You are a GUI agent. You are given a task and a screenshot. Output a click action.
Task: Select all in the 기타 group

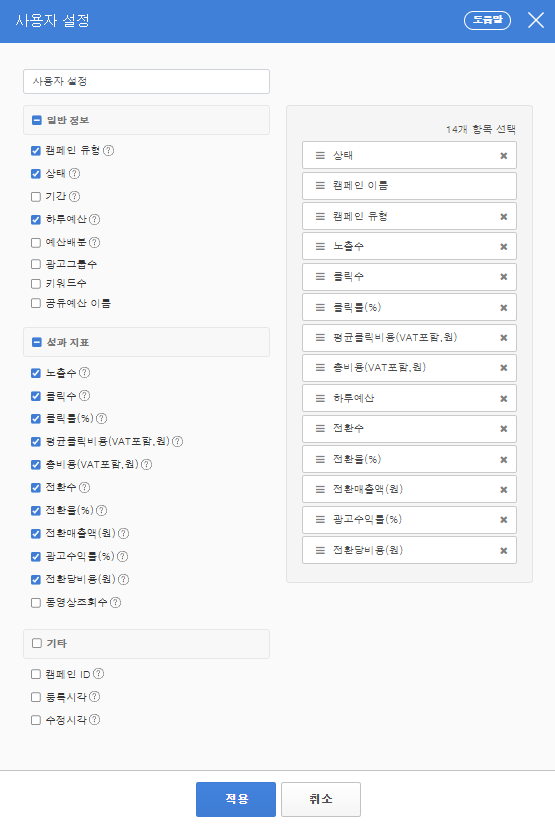click(x=37, y=643)
